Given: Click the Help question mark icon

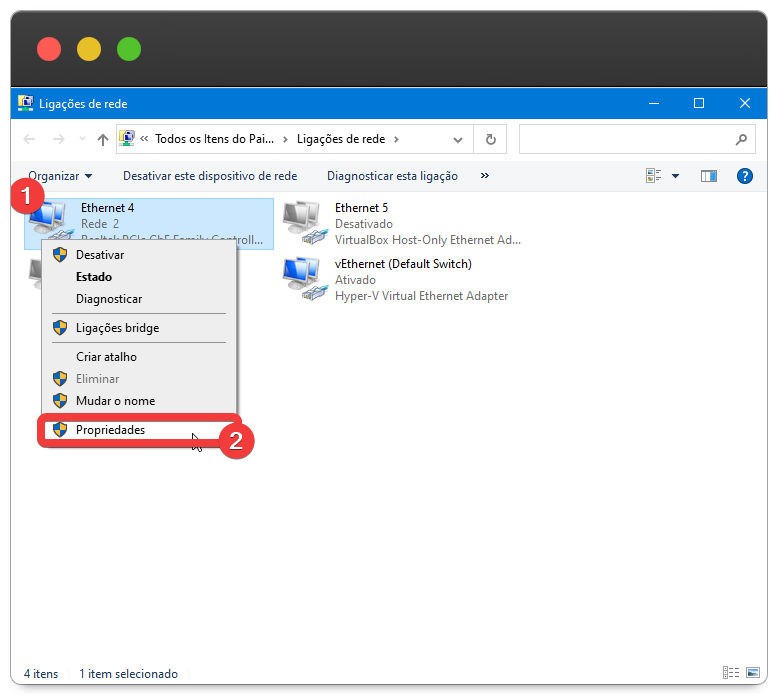Looking at the screenshot, I should pos(744,176).
